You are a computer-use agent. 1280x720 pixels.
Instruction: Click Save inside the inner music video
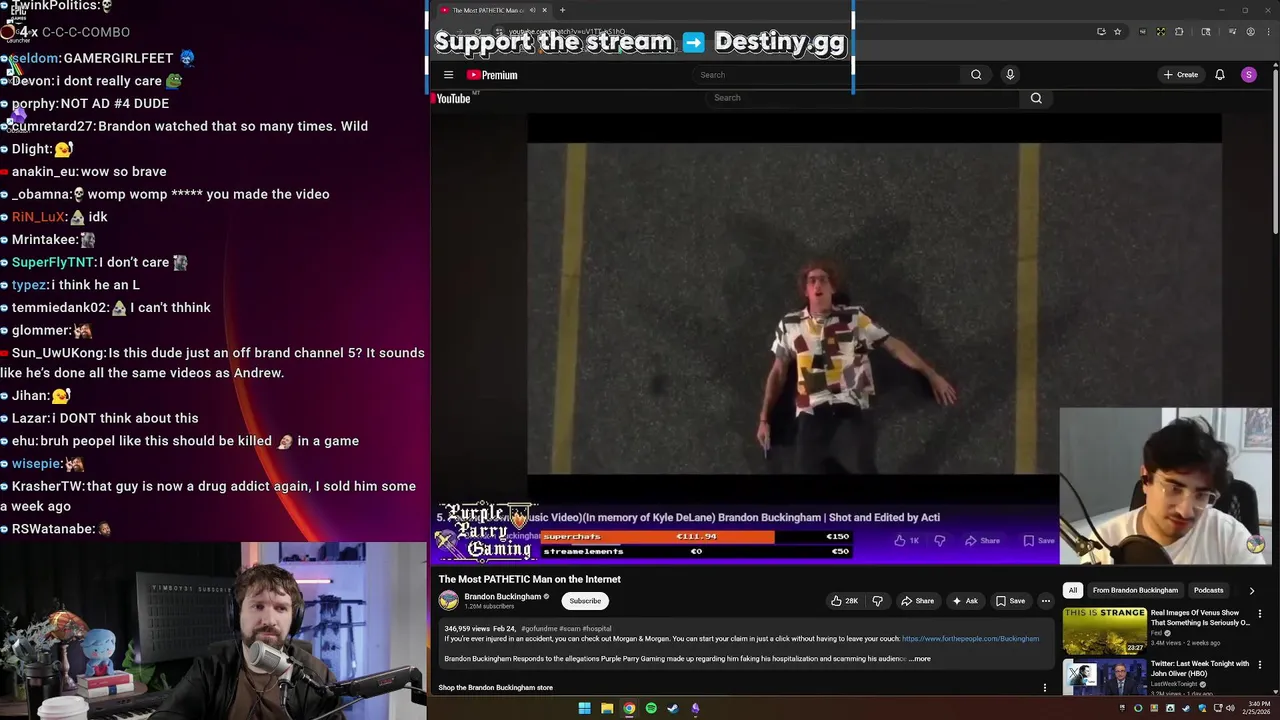click(x=1038, y=540)
